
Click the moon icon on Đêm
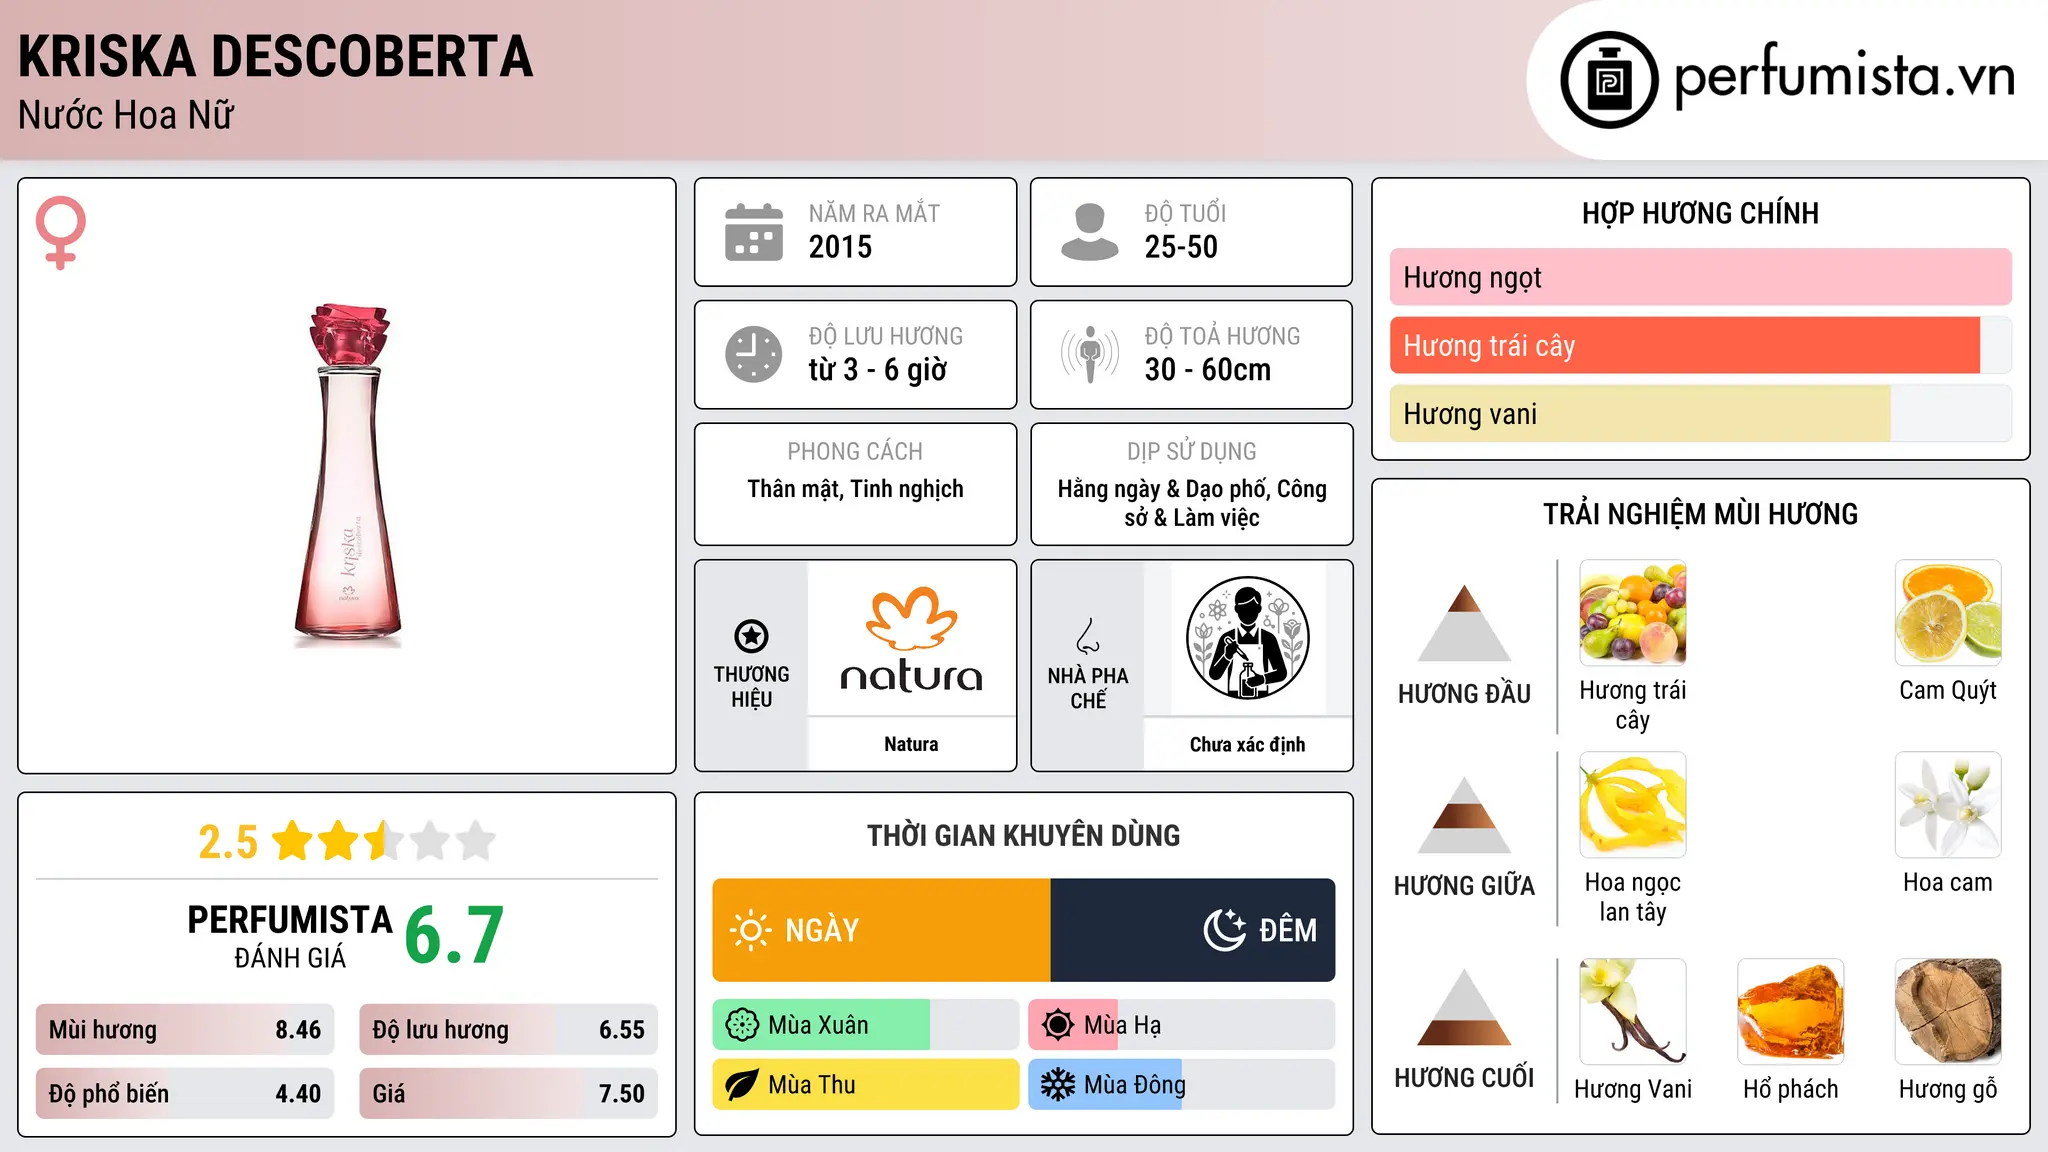click(1224, 930)
